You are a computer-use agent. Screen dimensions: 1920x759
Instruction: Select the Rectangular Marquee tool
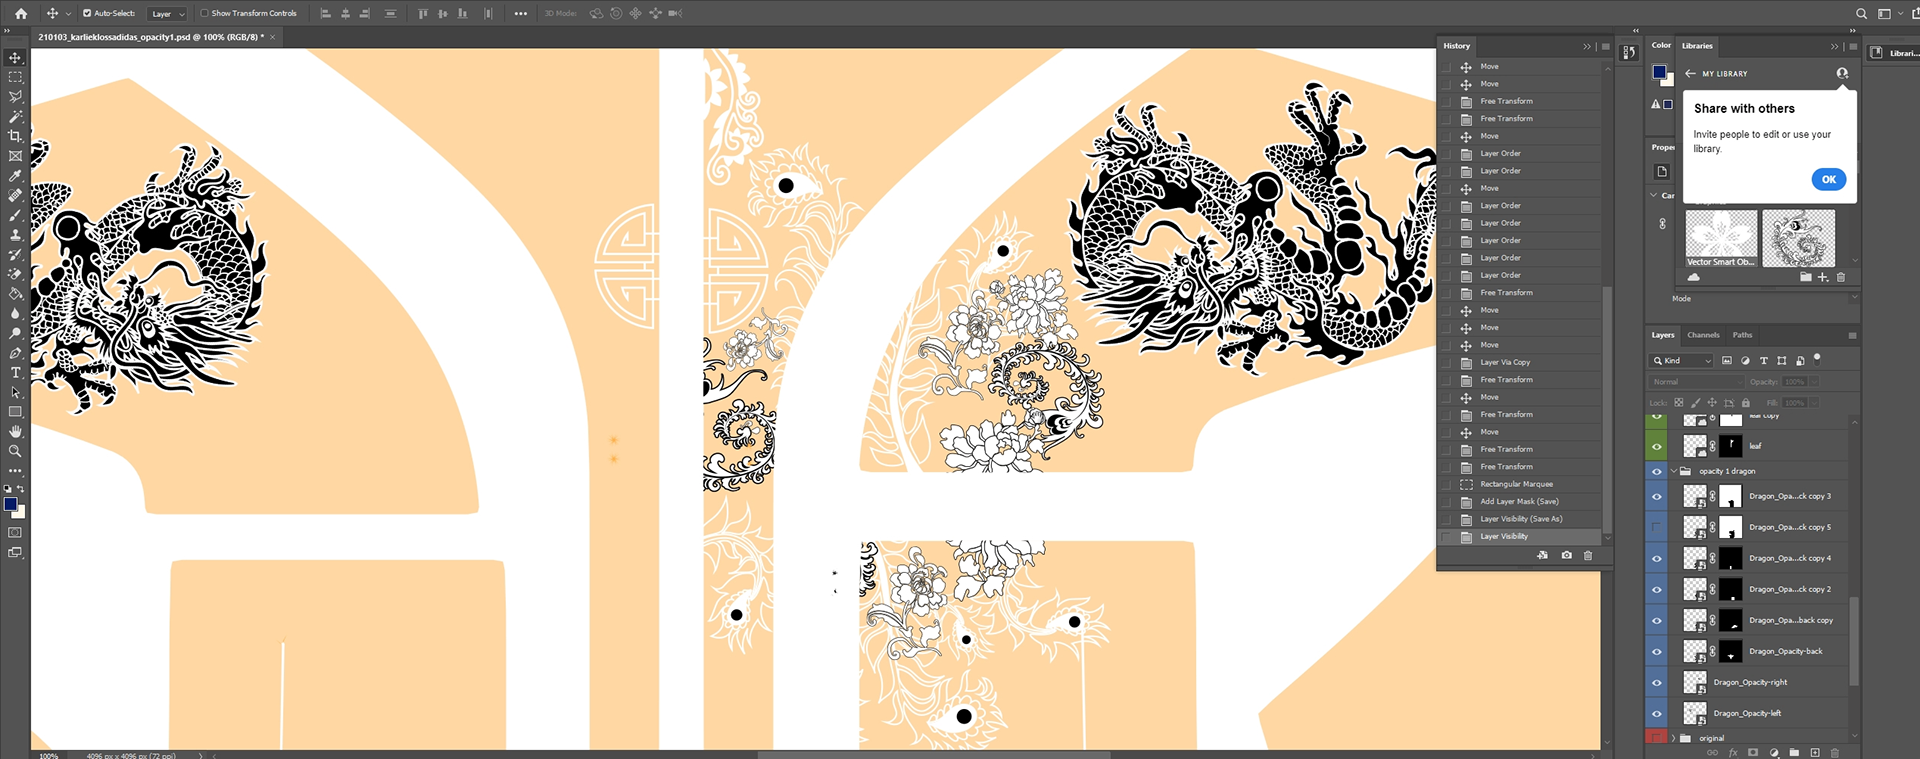[x=15, y=77]
